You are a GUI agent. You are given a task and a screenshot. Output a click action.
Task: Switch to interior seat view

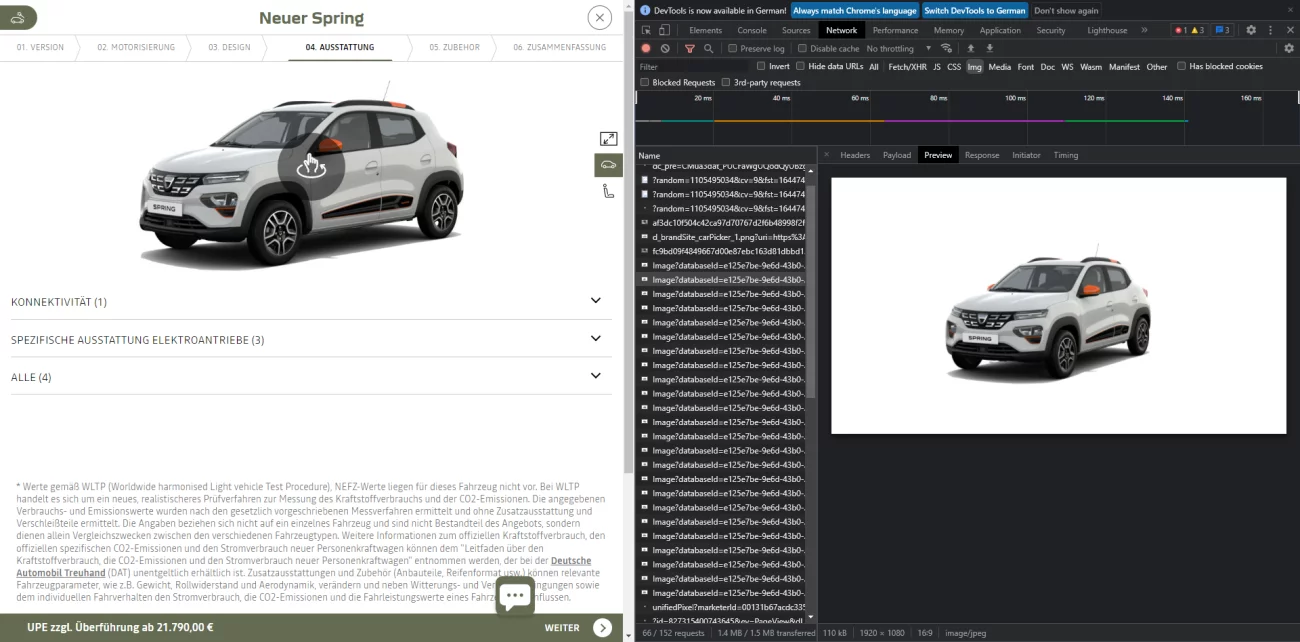coord(608,191)
